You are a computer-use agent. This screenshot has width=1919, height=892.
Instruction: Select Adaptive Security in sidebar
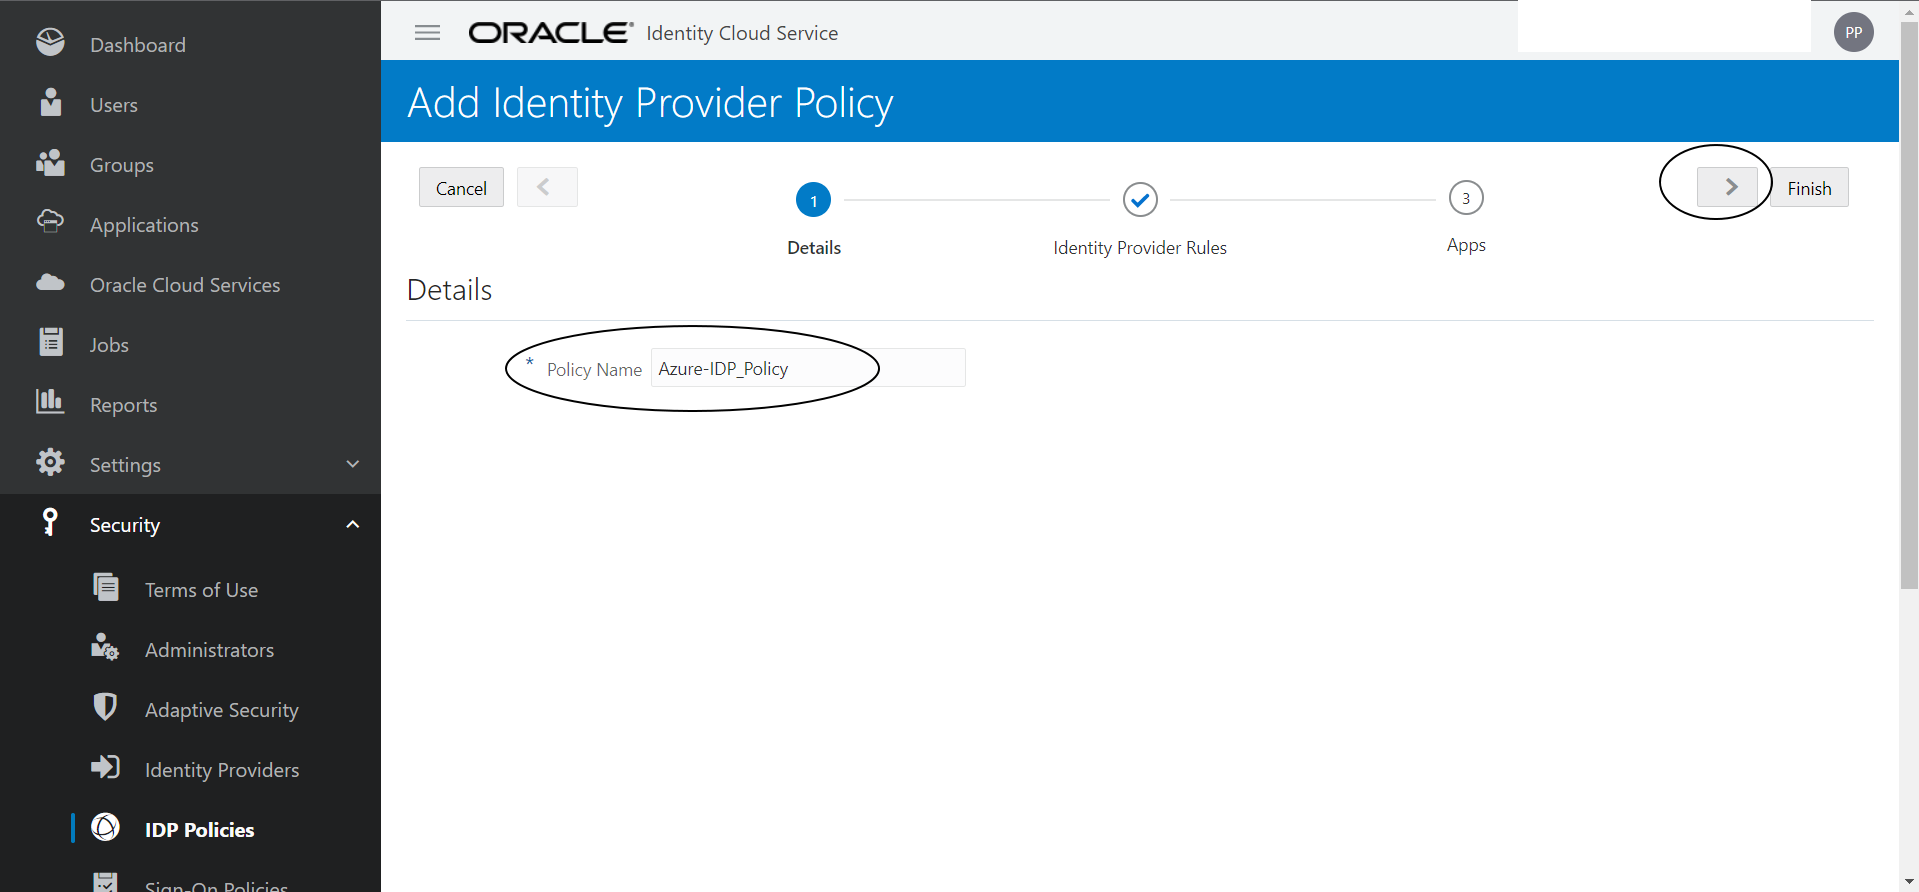[x=222, y=710]
